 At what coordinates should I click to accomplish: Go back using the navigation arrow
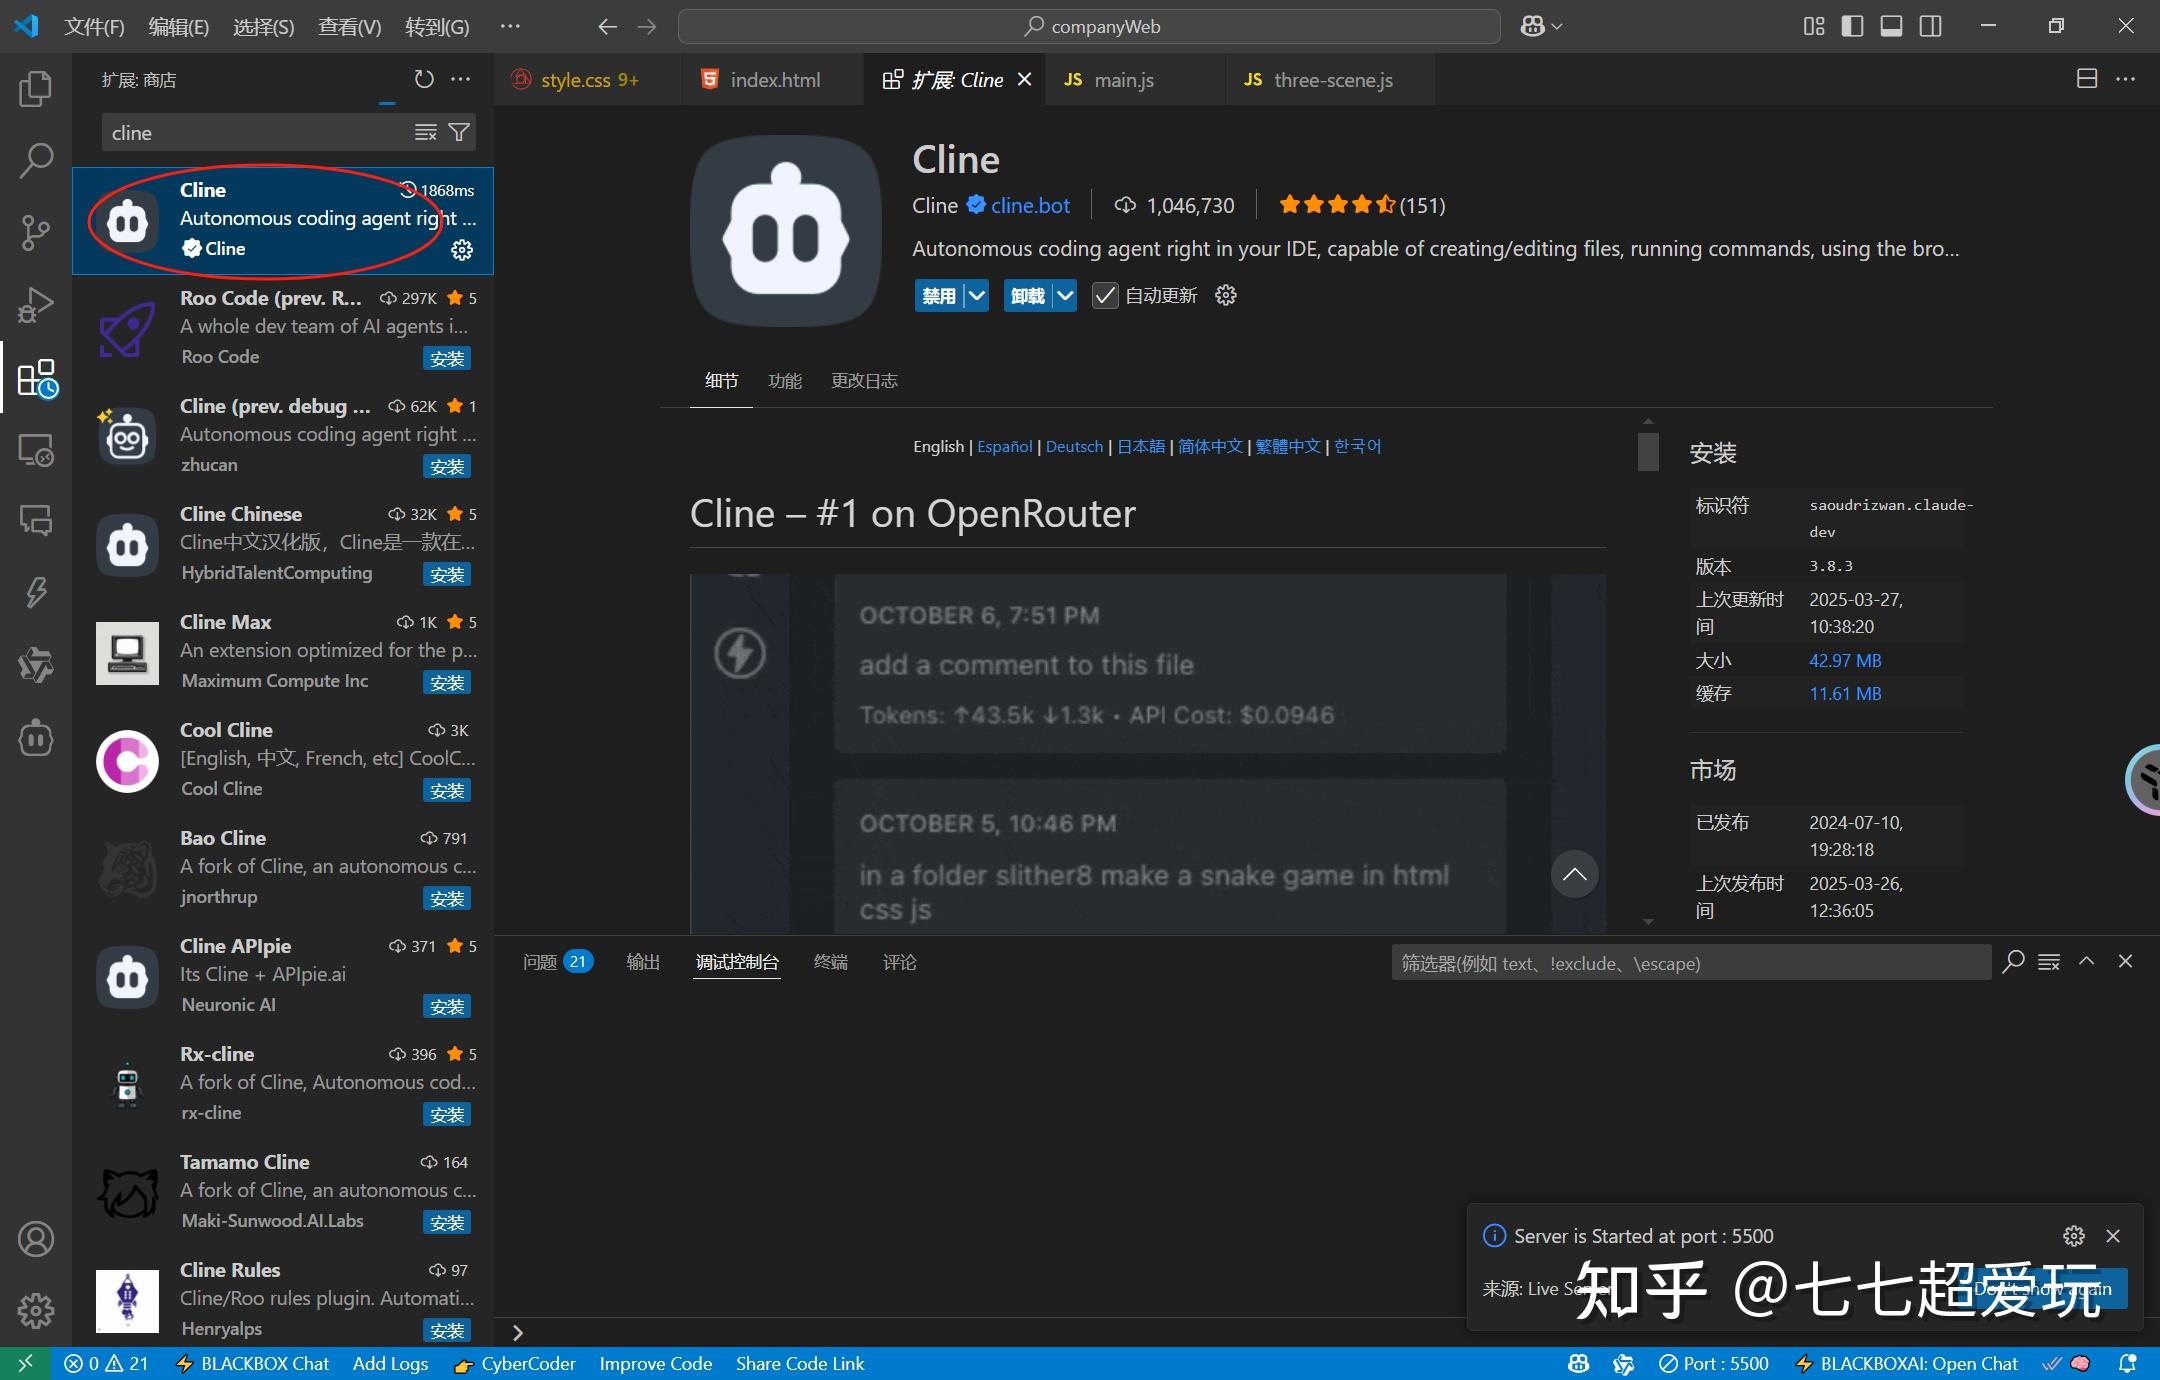[x=607, y=26]
